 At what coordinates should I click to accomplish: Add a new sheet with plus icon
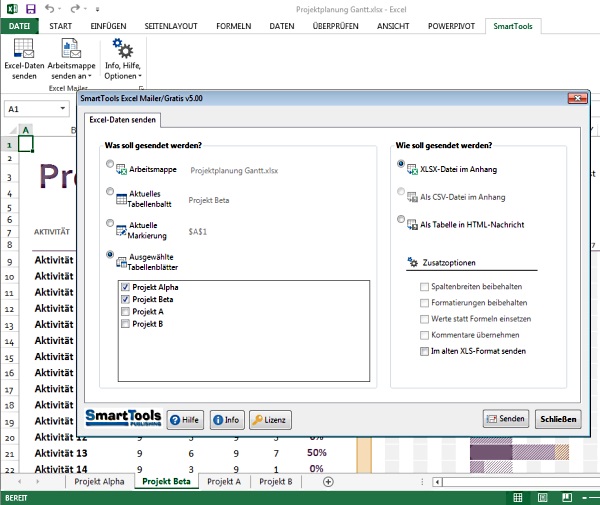click(x=328, y=482)
